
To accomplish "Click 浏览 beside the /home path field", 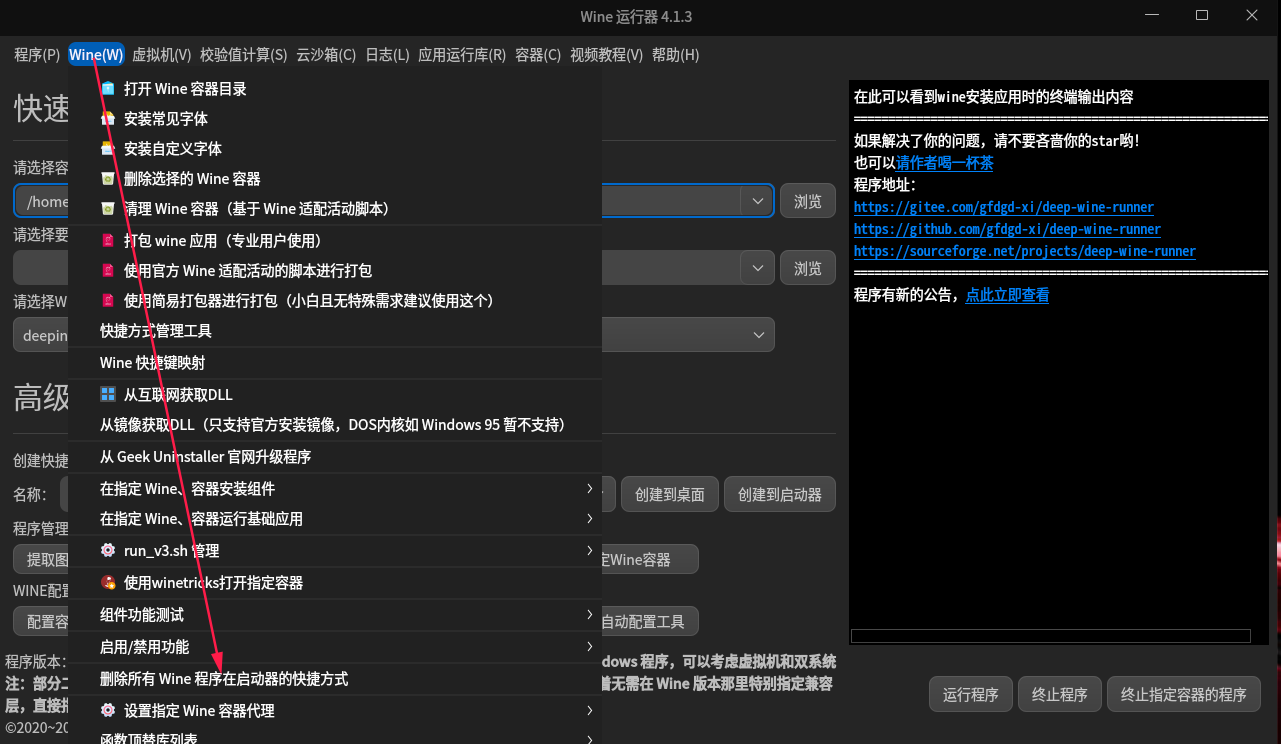I will tap(808, 201).
